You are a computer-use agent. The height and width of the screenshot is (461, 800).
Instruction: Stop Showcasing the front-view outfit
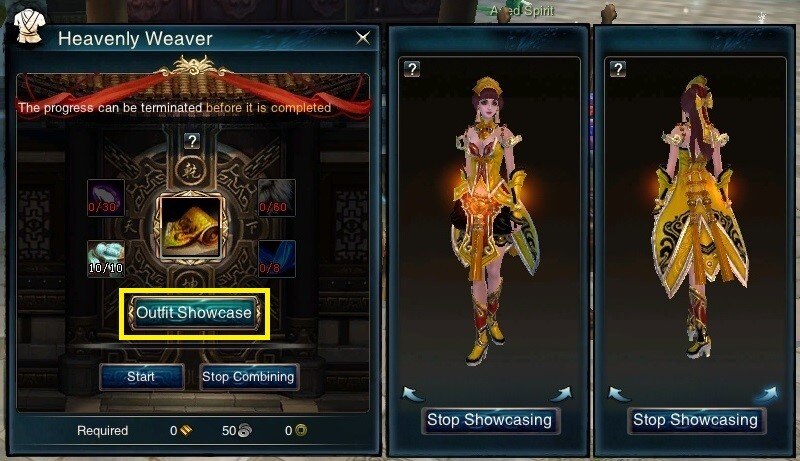coord(490,420)
